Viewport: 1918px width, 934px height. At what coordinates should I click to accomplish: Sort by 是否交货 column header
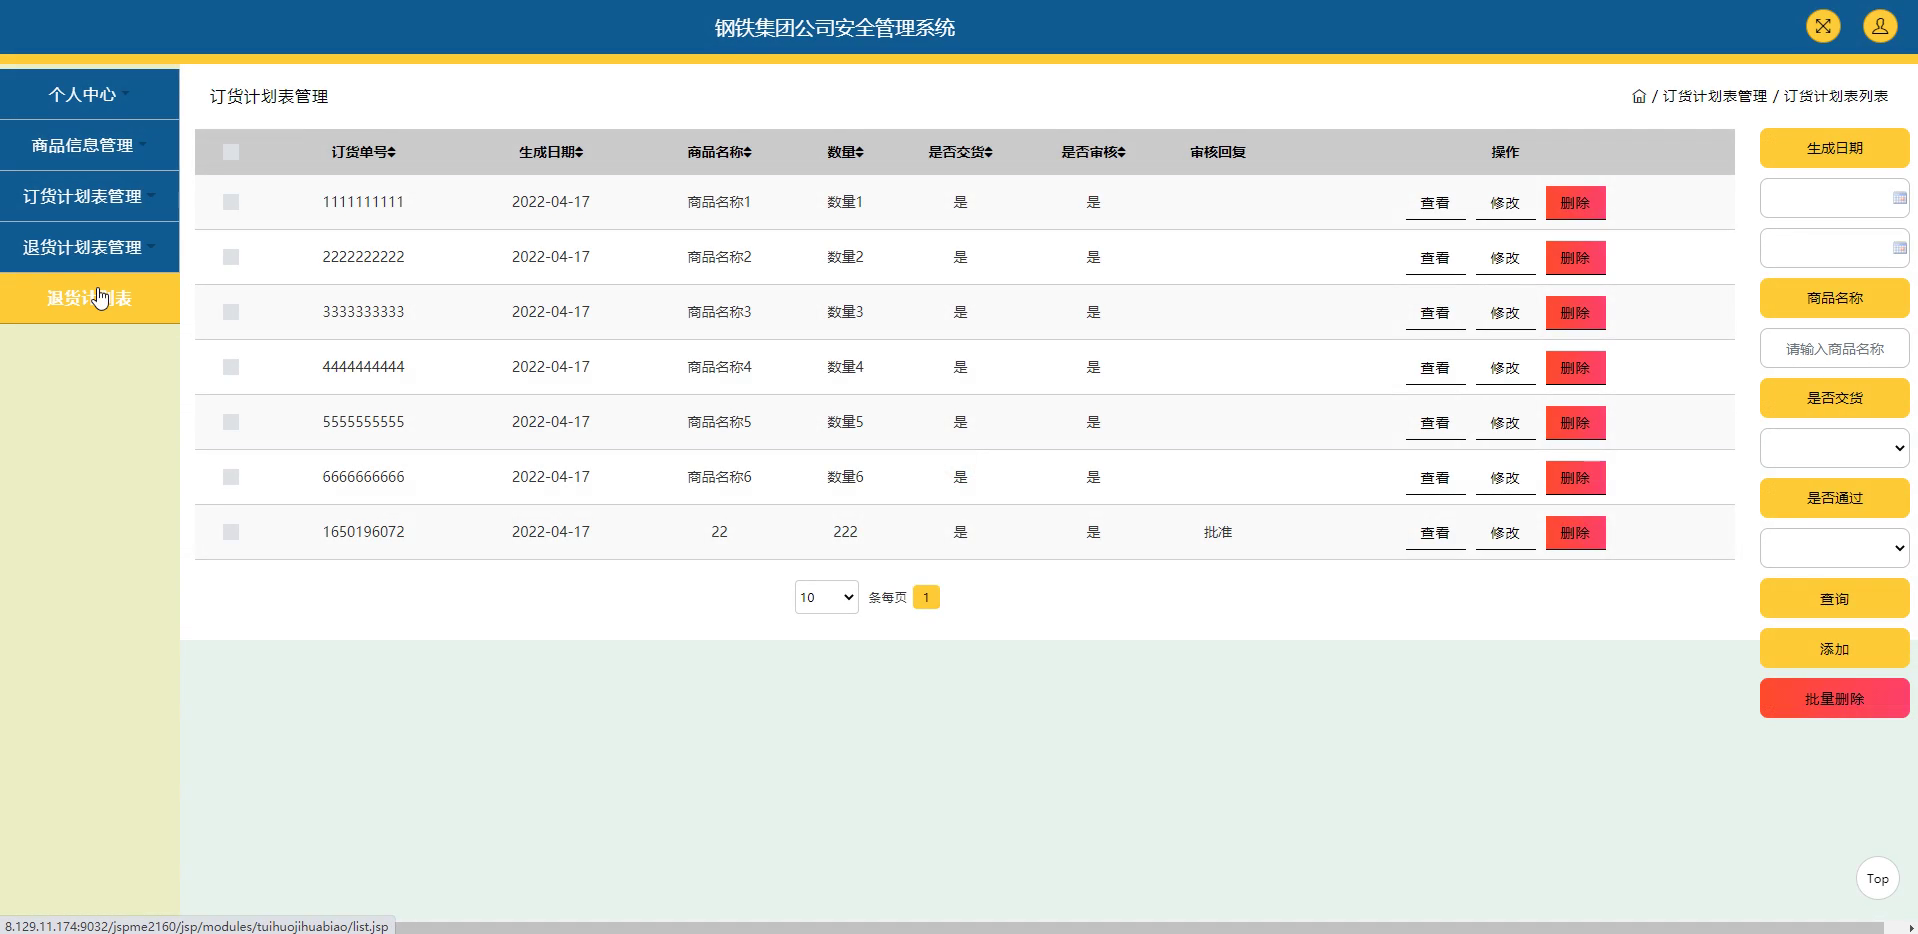tap(960, 152)
